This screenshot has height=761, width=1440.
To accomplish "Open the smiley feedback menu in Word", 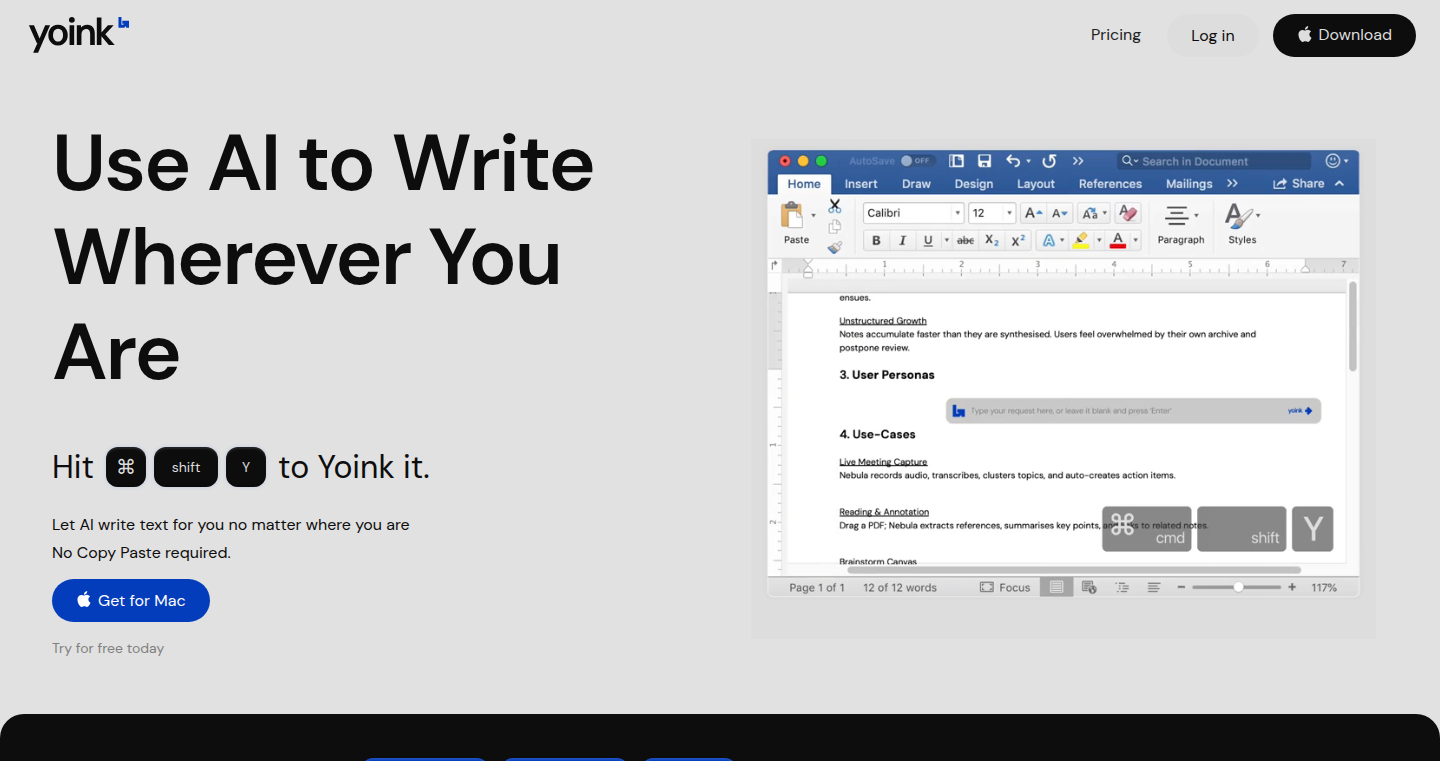I will 1336,160.
